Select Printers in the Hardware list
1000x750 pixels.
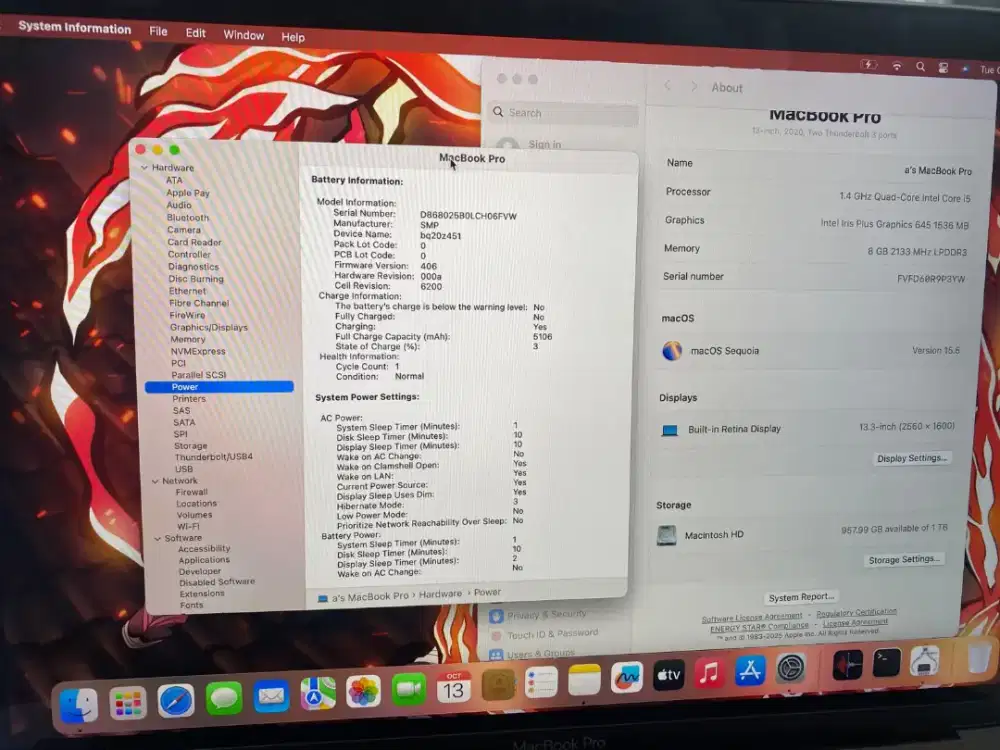coord(189,399)
